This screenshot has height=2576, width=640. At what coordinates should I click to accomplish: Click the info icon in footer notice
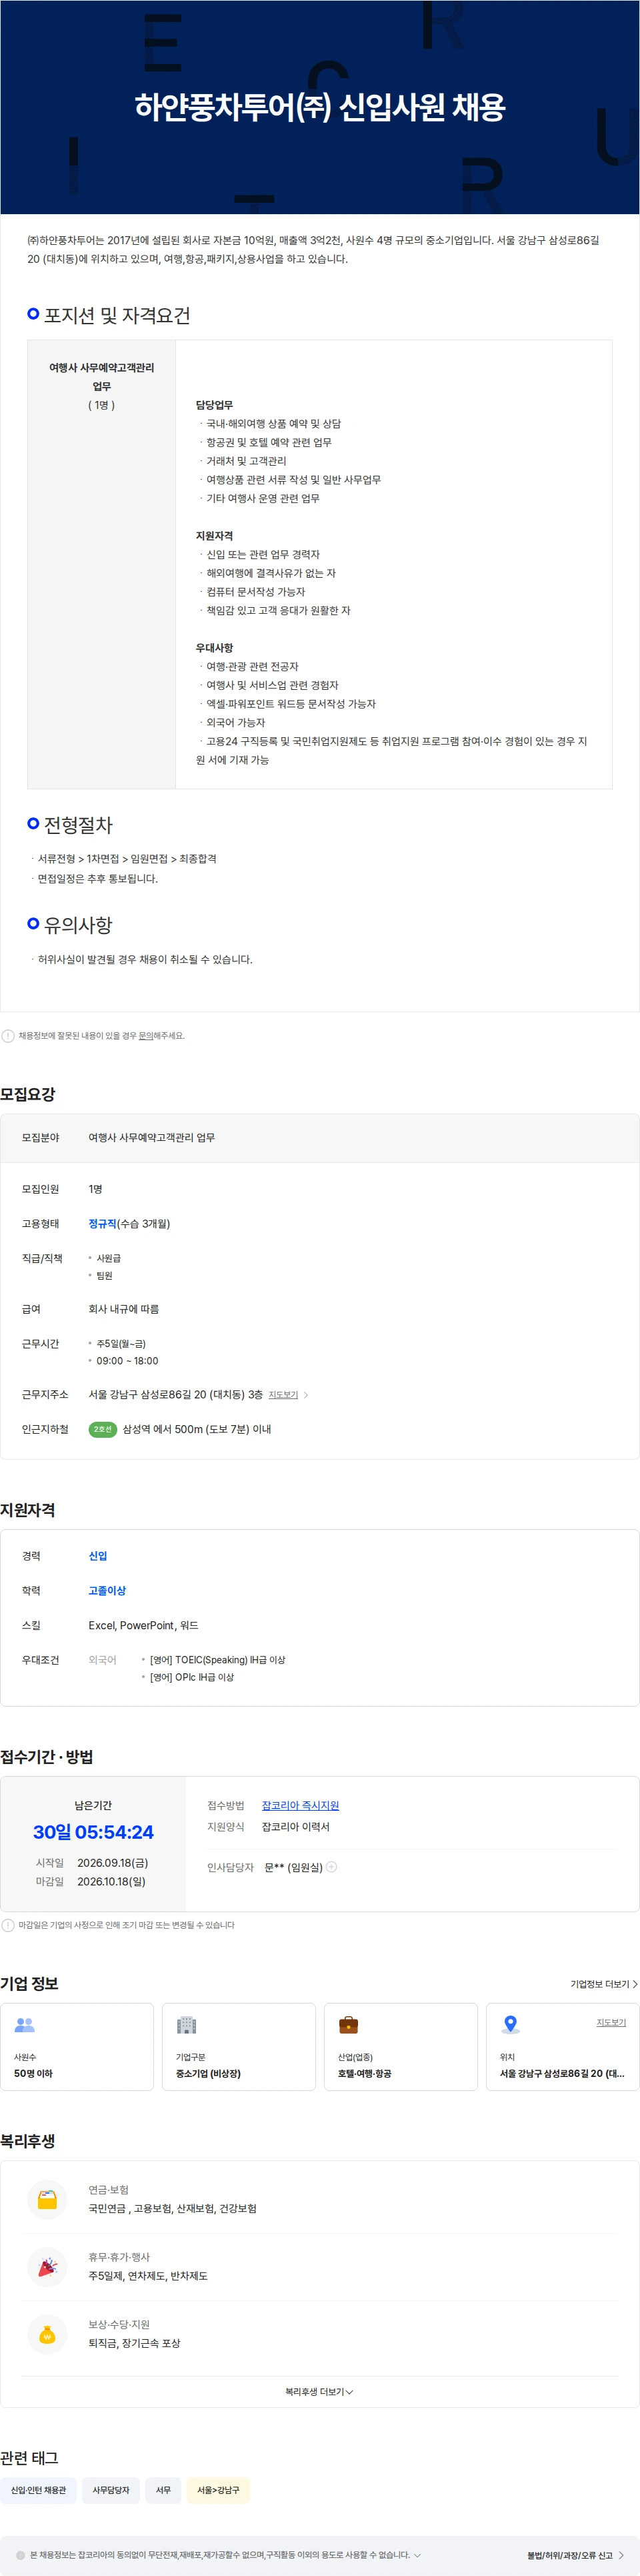point(20,2555)
